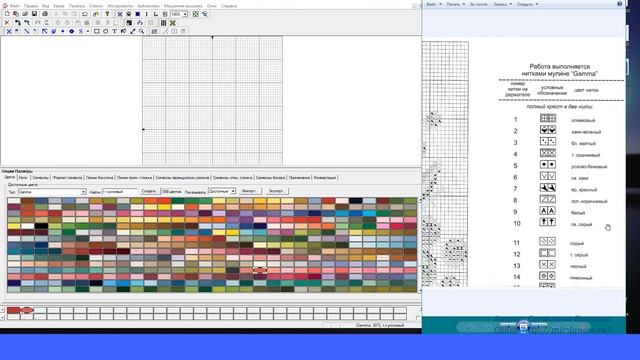Open the Справка menu

click(229, 6)
